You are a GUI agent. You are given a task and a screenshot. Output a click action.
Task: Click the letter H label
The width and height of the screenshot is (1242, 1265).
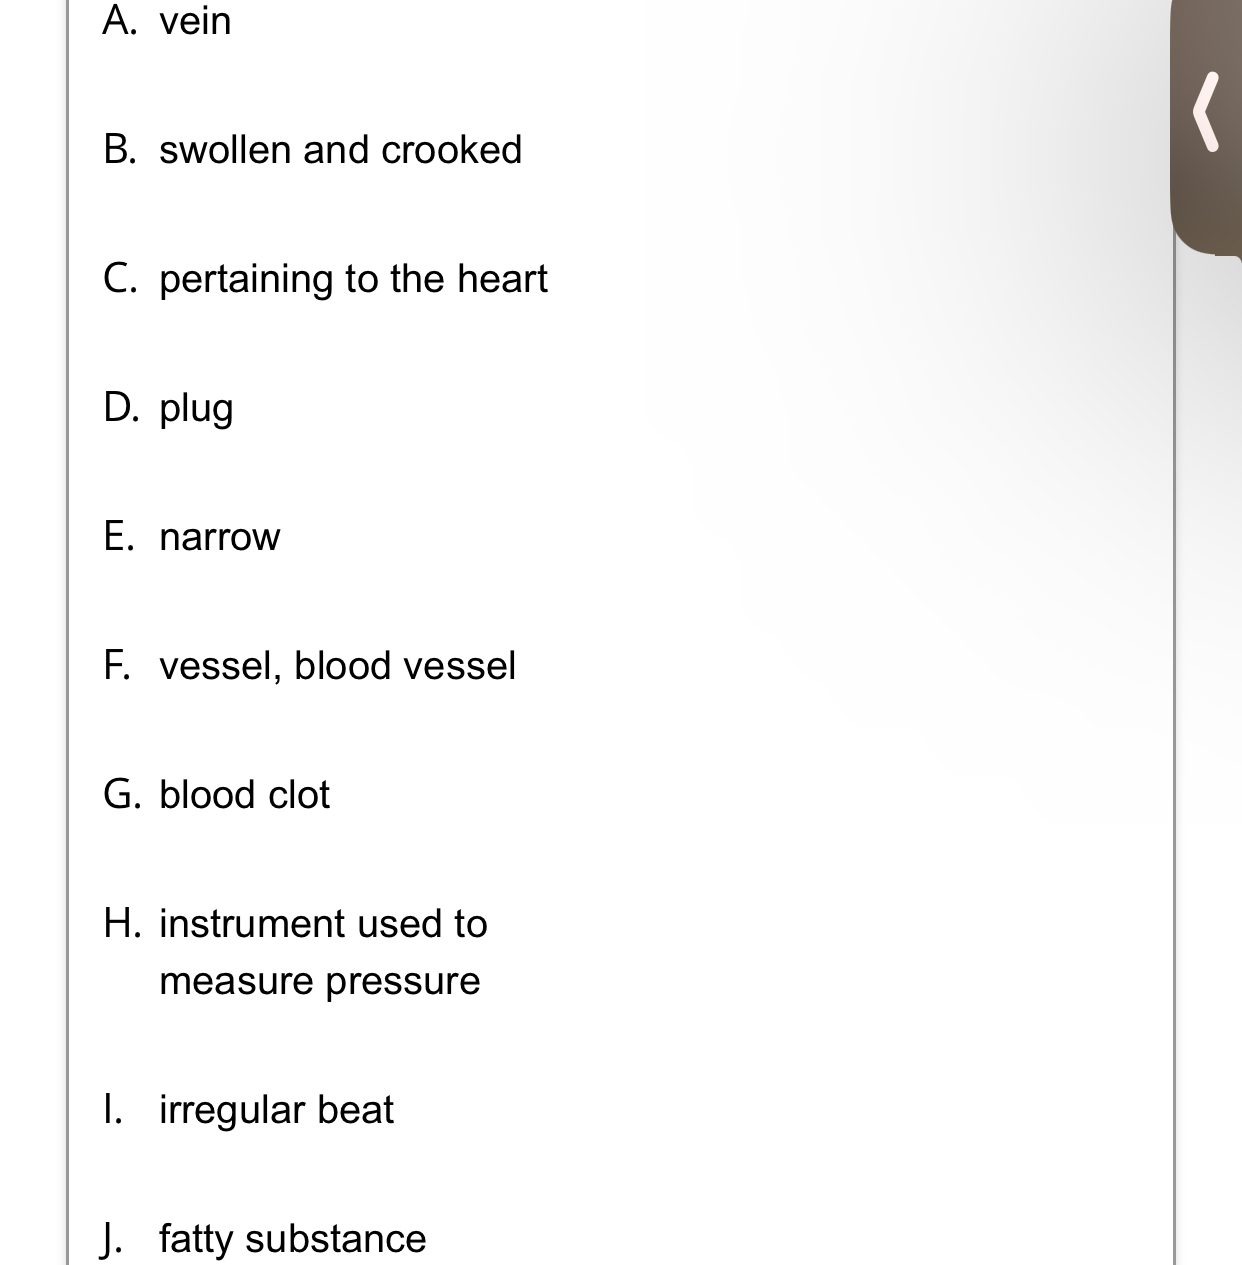click(120, 924)
